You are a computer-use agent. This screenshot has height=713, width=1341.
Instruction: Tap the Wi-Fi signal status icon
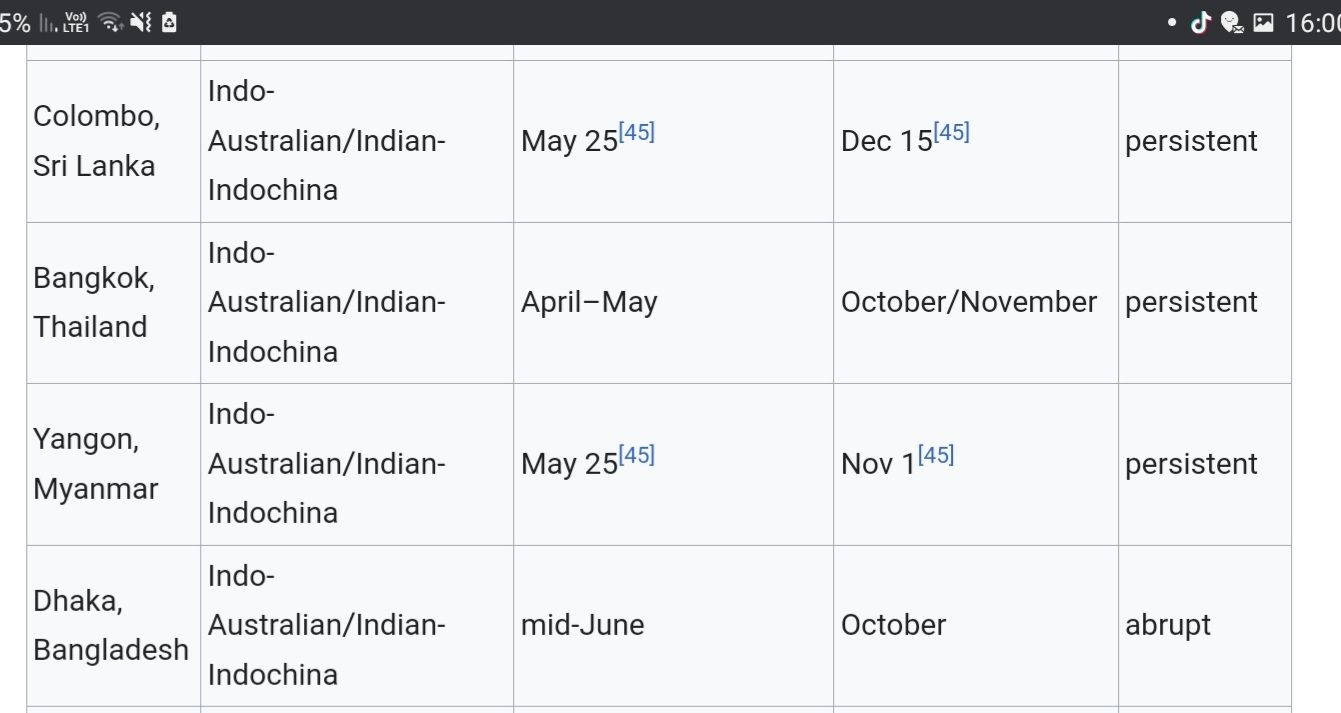(111, 22)
